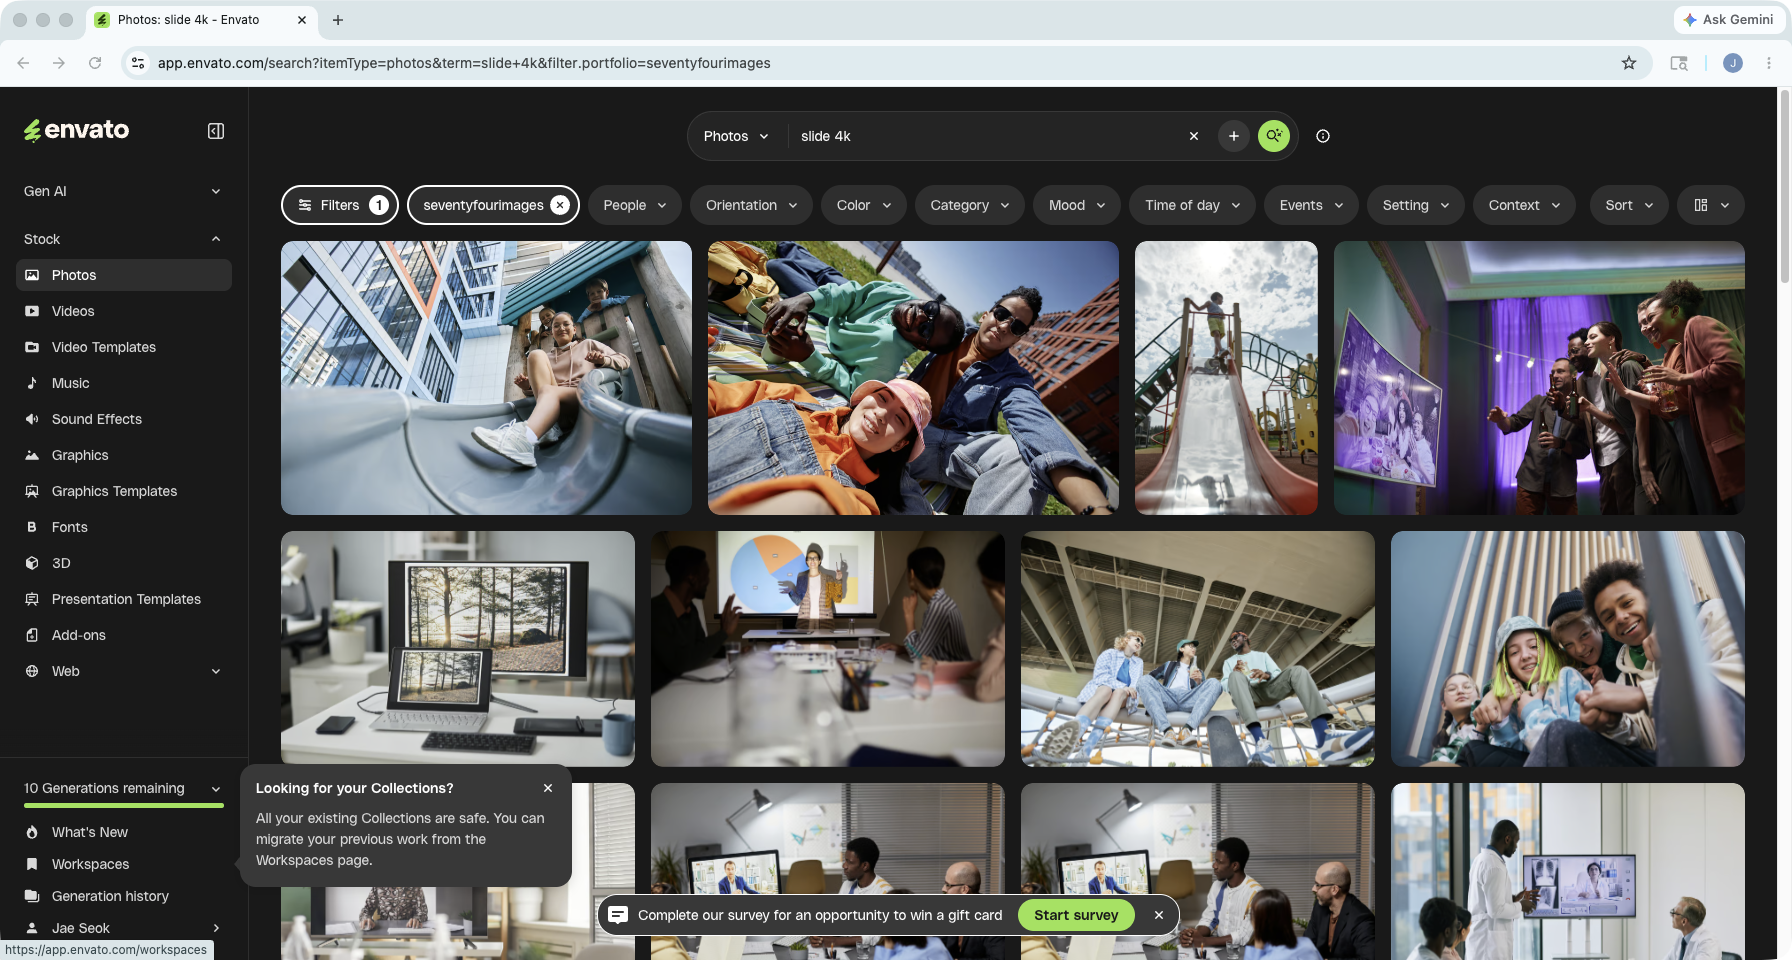Click the green AI search icon
Image resolution: width=1792 pixels, height=960 pixels.
point(1273,136)
